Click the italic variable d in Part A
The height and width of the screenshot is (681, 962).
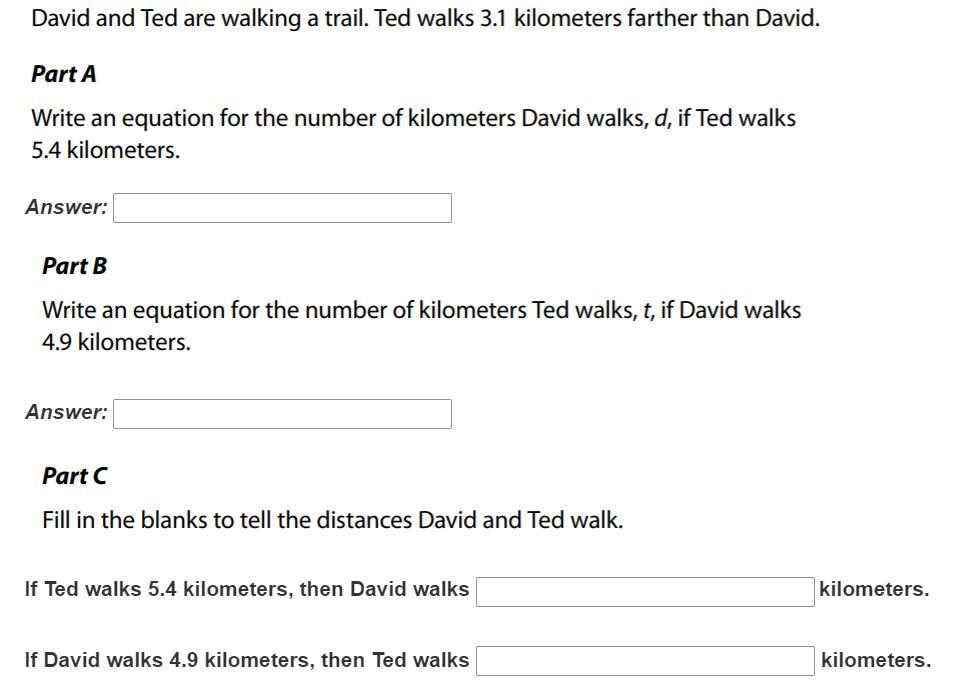(661, 118)
